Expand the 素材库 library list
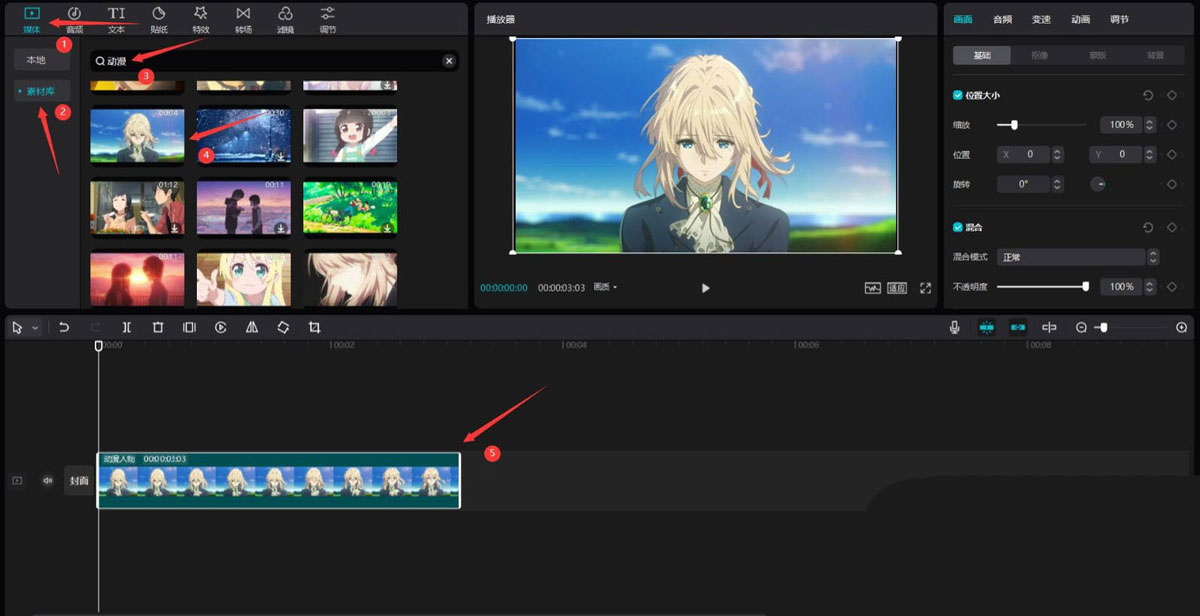 click(19, 91)
